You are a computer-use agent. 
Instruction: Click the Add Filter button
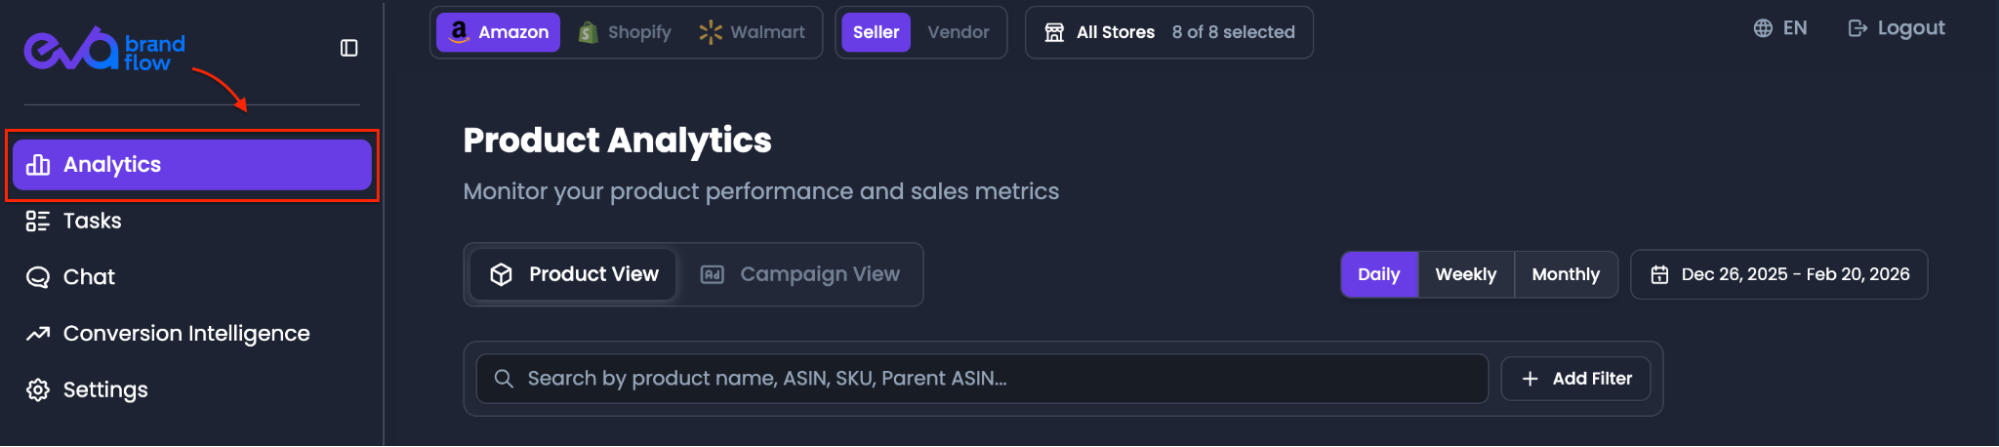[1576, 379]
